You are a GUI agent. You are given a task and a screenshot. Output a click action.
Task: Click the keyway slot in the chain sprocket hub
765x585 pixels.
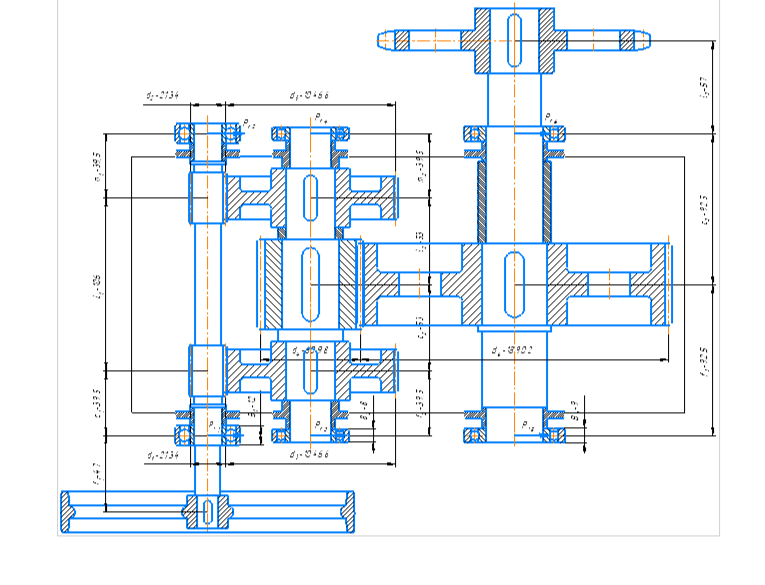[x=514, y=40]
